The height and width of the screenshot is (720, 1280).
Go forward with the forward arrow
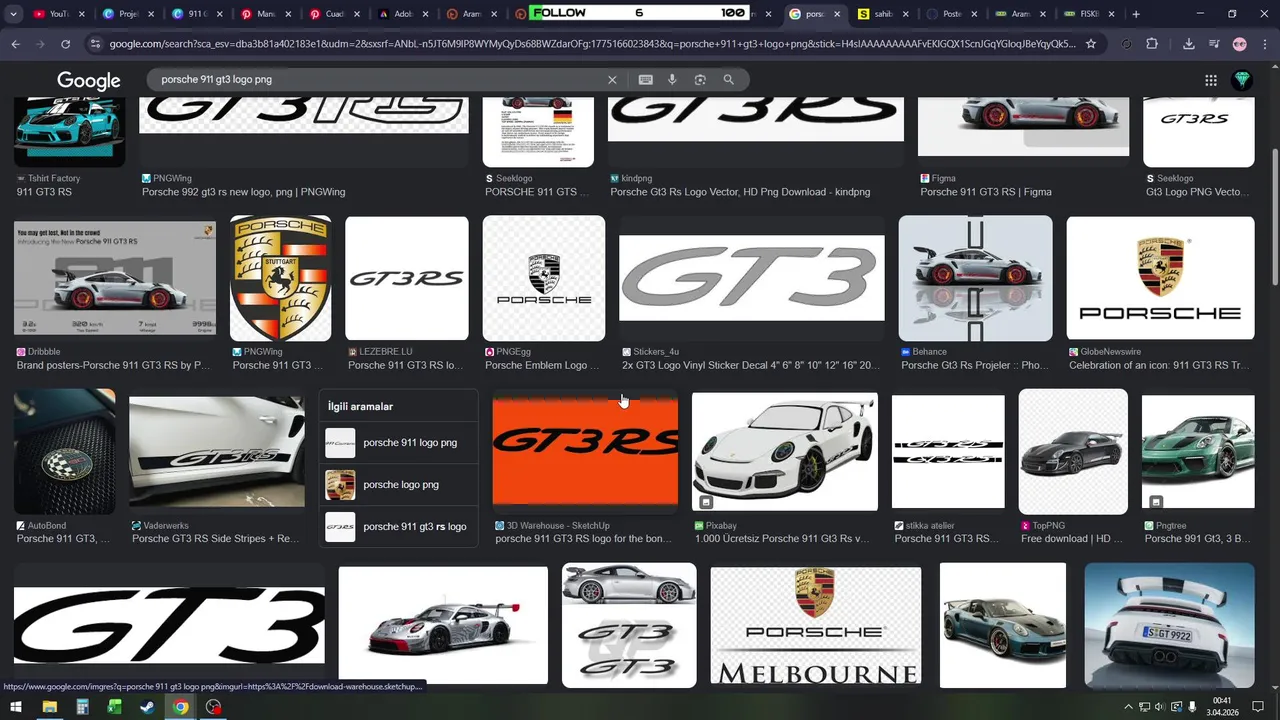pyautogui.click(x=40, y=44)
